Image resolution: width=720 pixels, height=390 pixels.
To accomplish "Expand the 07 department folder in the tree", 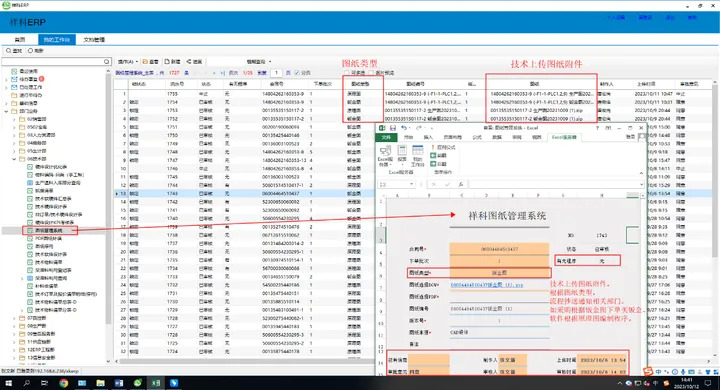I will pos(14,318).
